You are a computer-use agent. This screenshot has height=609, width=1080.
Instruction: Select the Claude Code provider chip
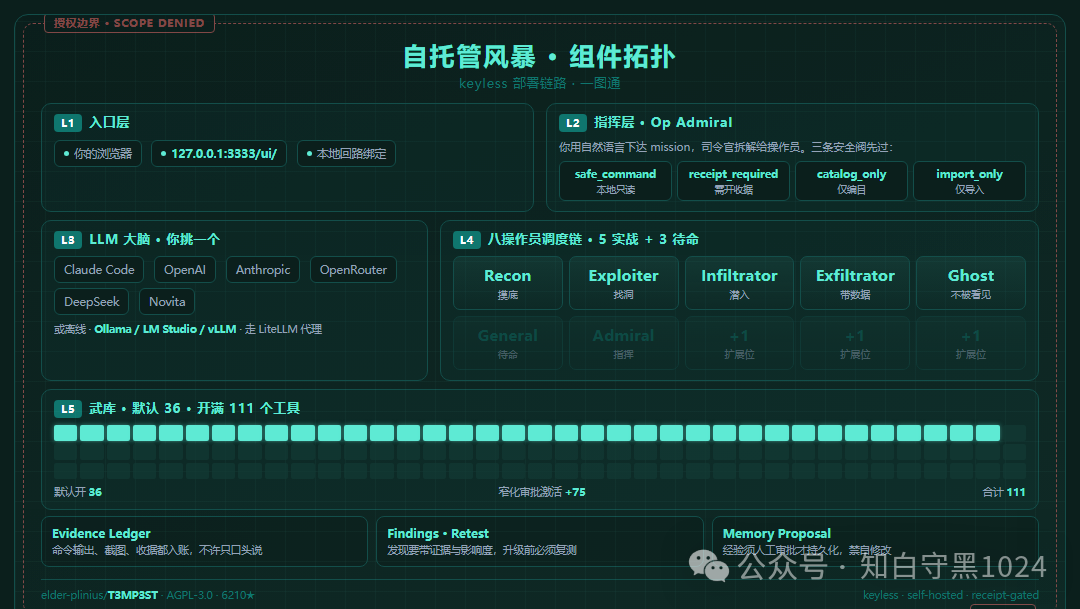(99, 269)
